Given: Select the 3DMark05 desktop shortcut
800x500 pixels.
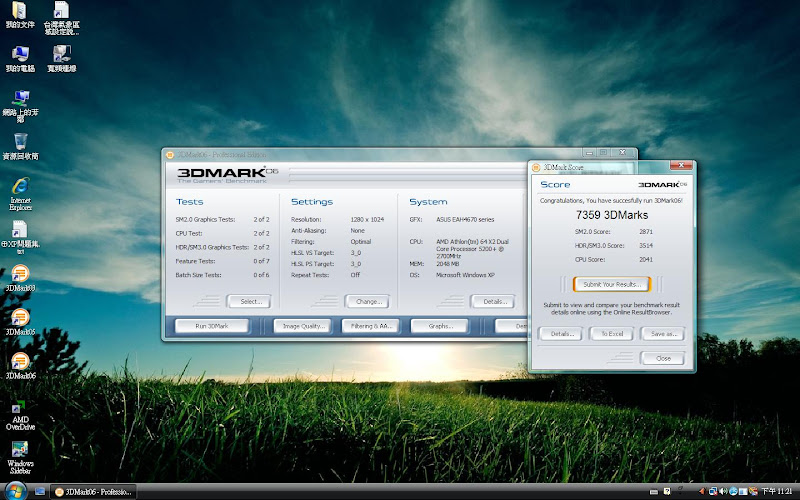Looking at the screenshot, I should (x=20, y=322).
